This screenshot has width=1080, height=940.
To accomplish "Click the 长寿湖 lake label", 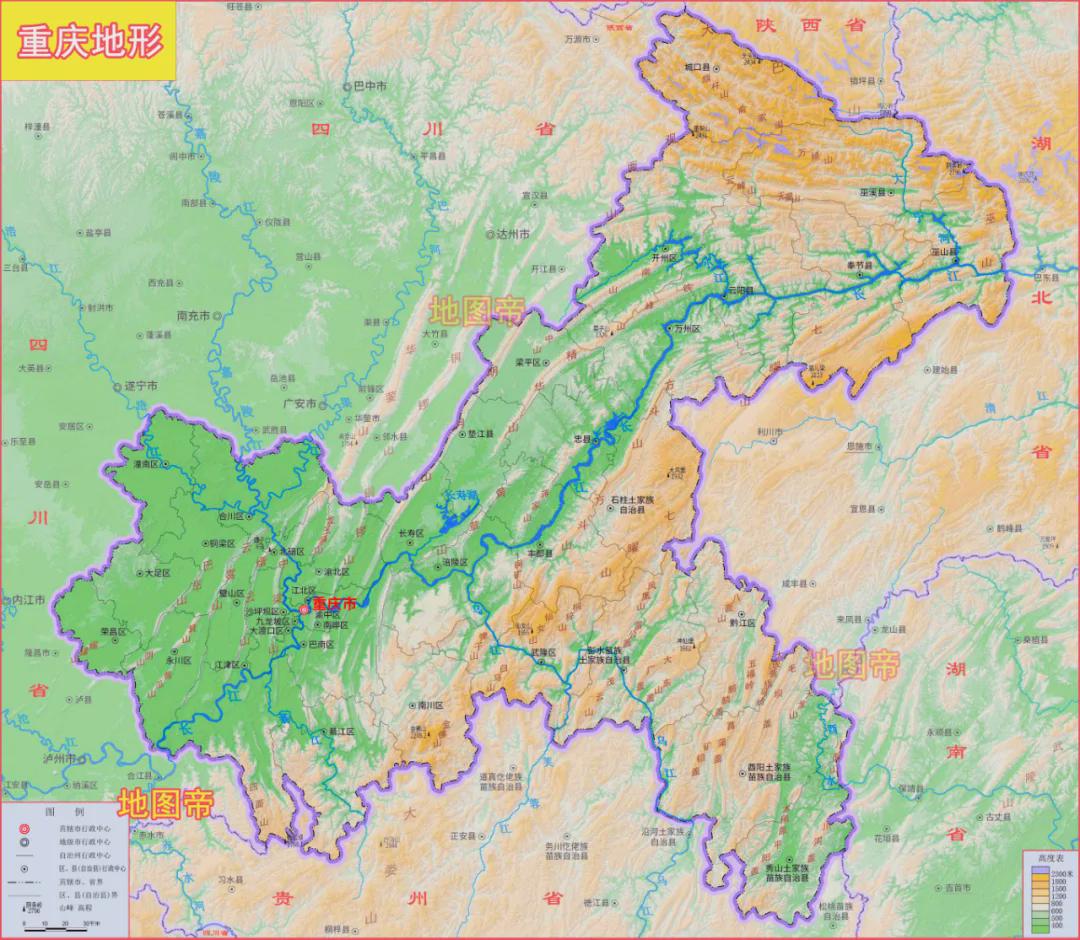I will [460, 495].
